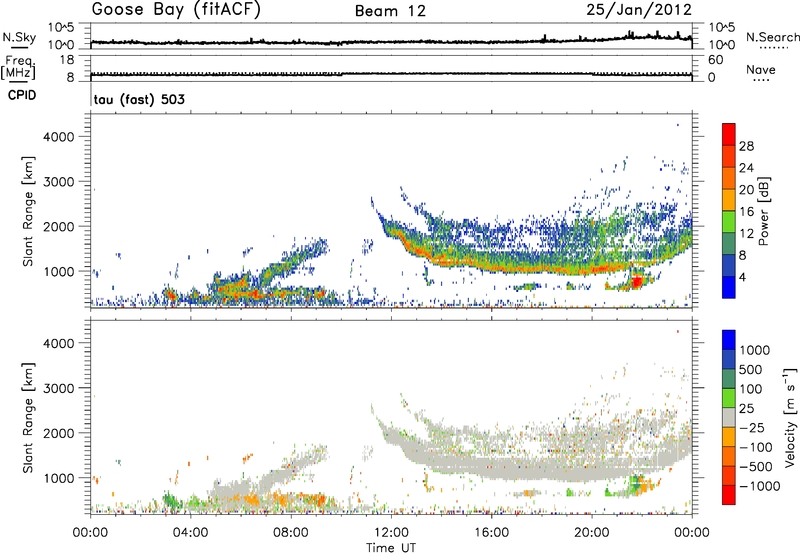Select the "500" label on Velocity color bar
This screenshot has width=800, height=554.
click(x=752, y=369)
